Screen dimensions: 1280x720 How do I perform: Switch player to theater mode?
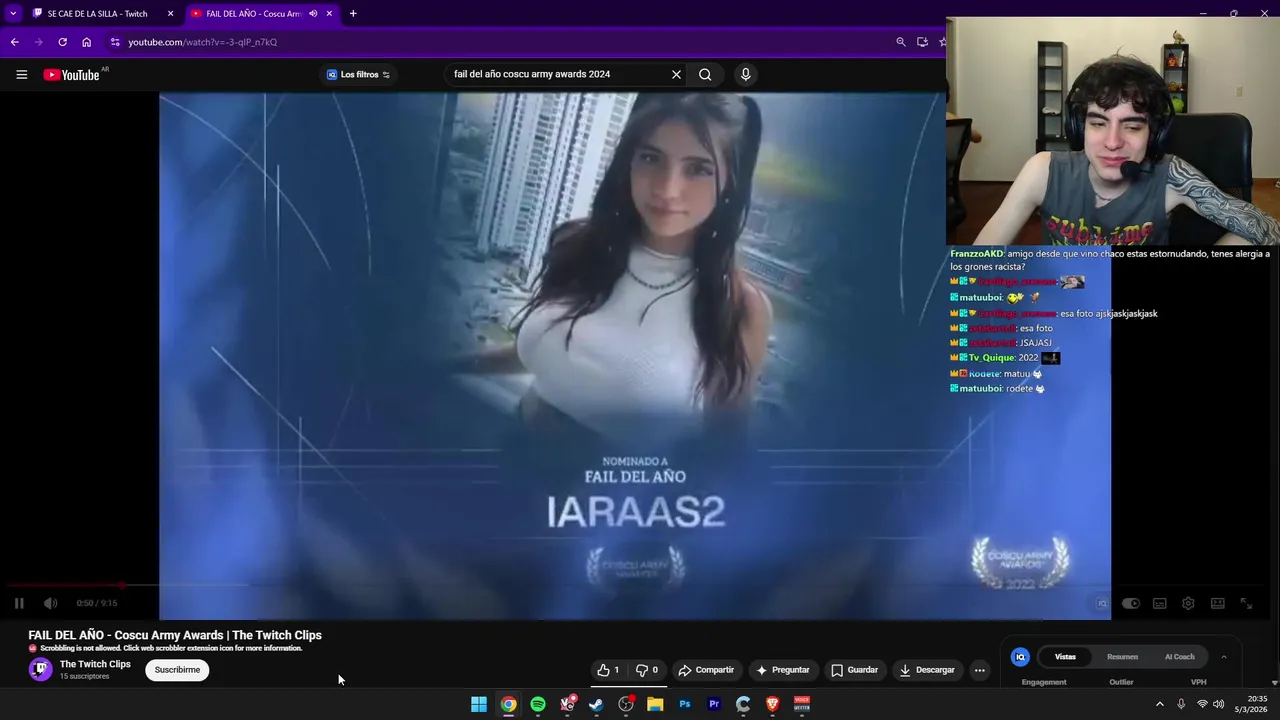pyautogui.click(x=1217, y=603)
